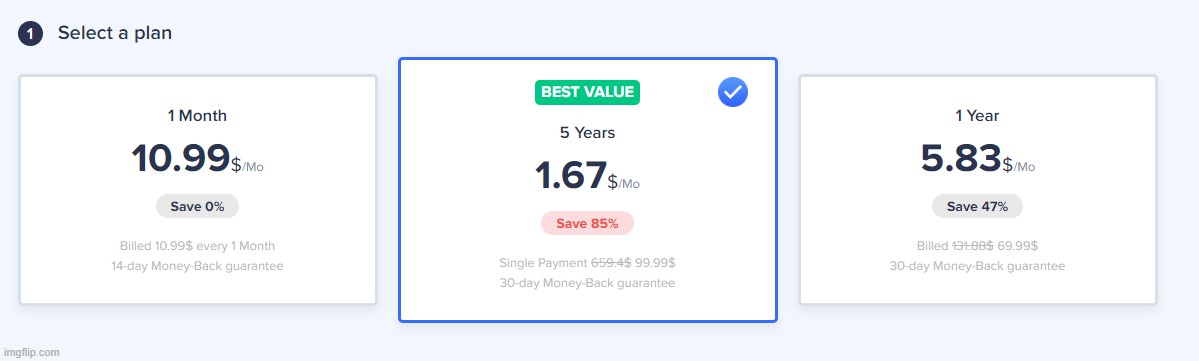
Task: Click the Billed 10.99$ every 1 Month line
Action: click(x=197, y=246)
